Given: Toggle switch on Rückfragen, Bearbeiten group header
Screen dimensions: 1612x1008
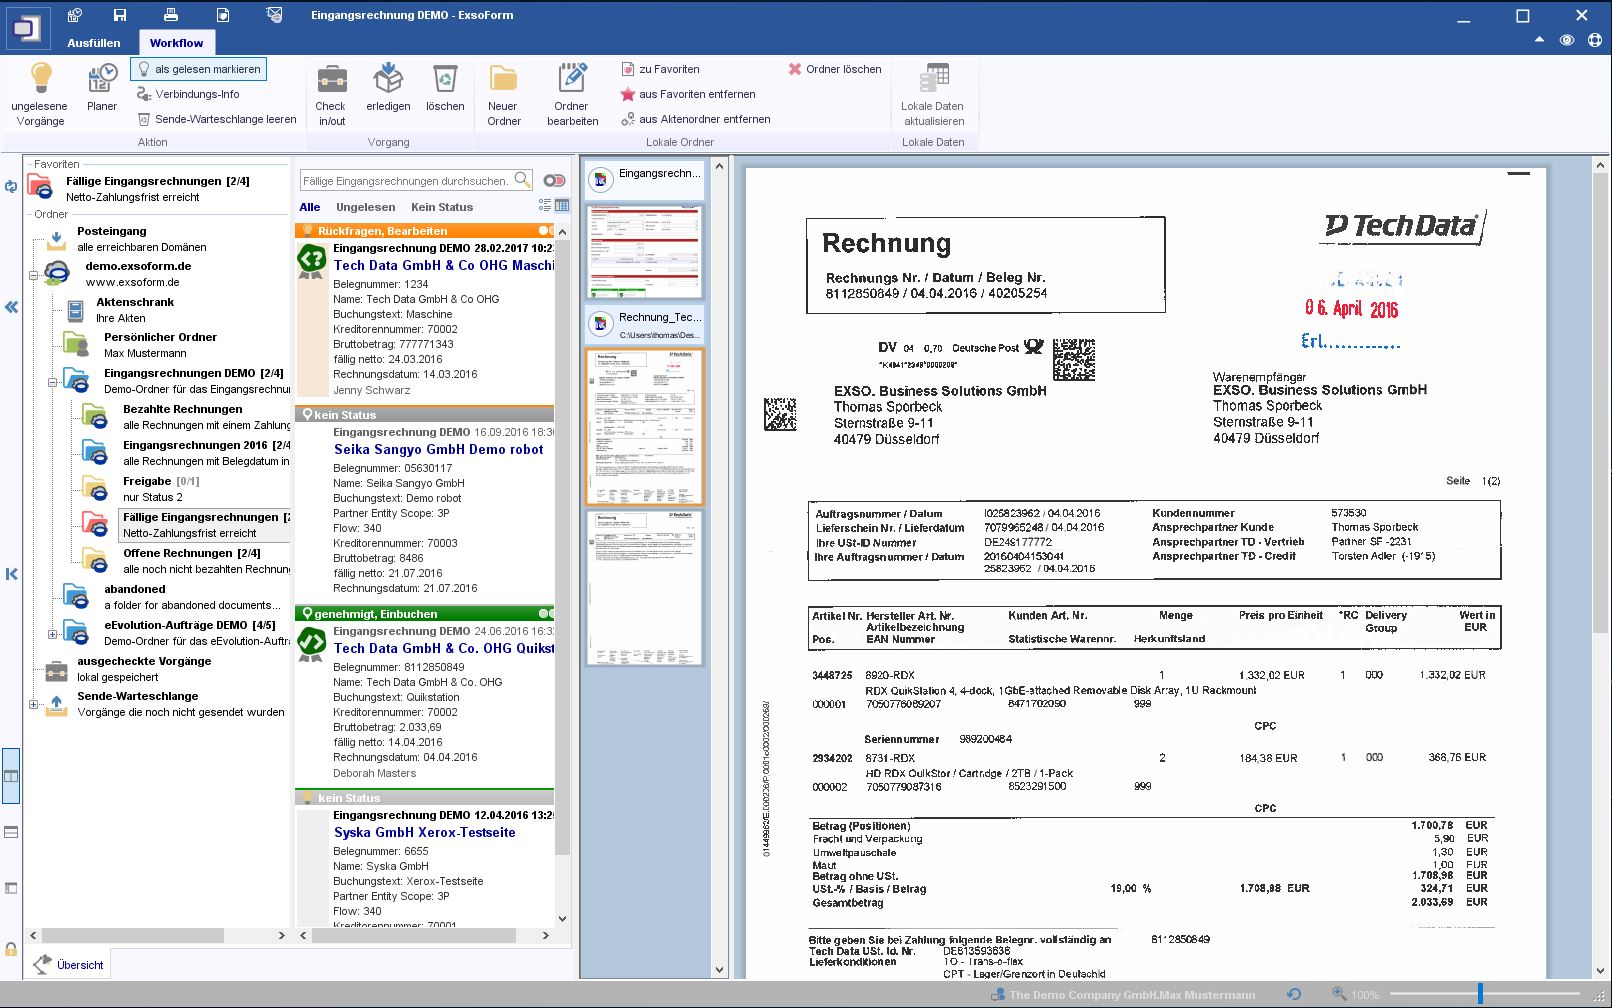Looking at the screenshot, I should 546,231.
